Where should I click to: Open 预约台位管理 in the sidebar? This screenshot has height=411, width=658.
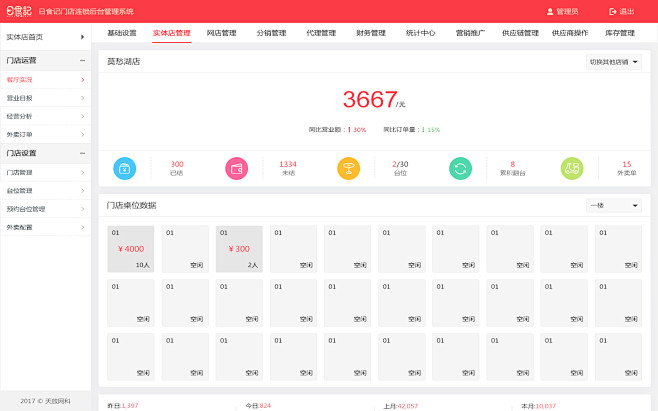tap(45, 209)
